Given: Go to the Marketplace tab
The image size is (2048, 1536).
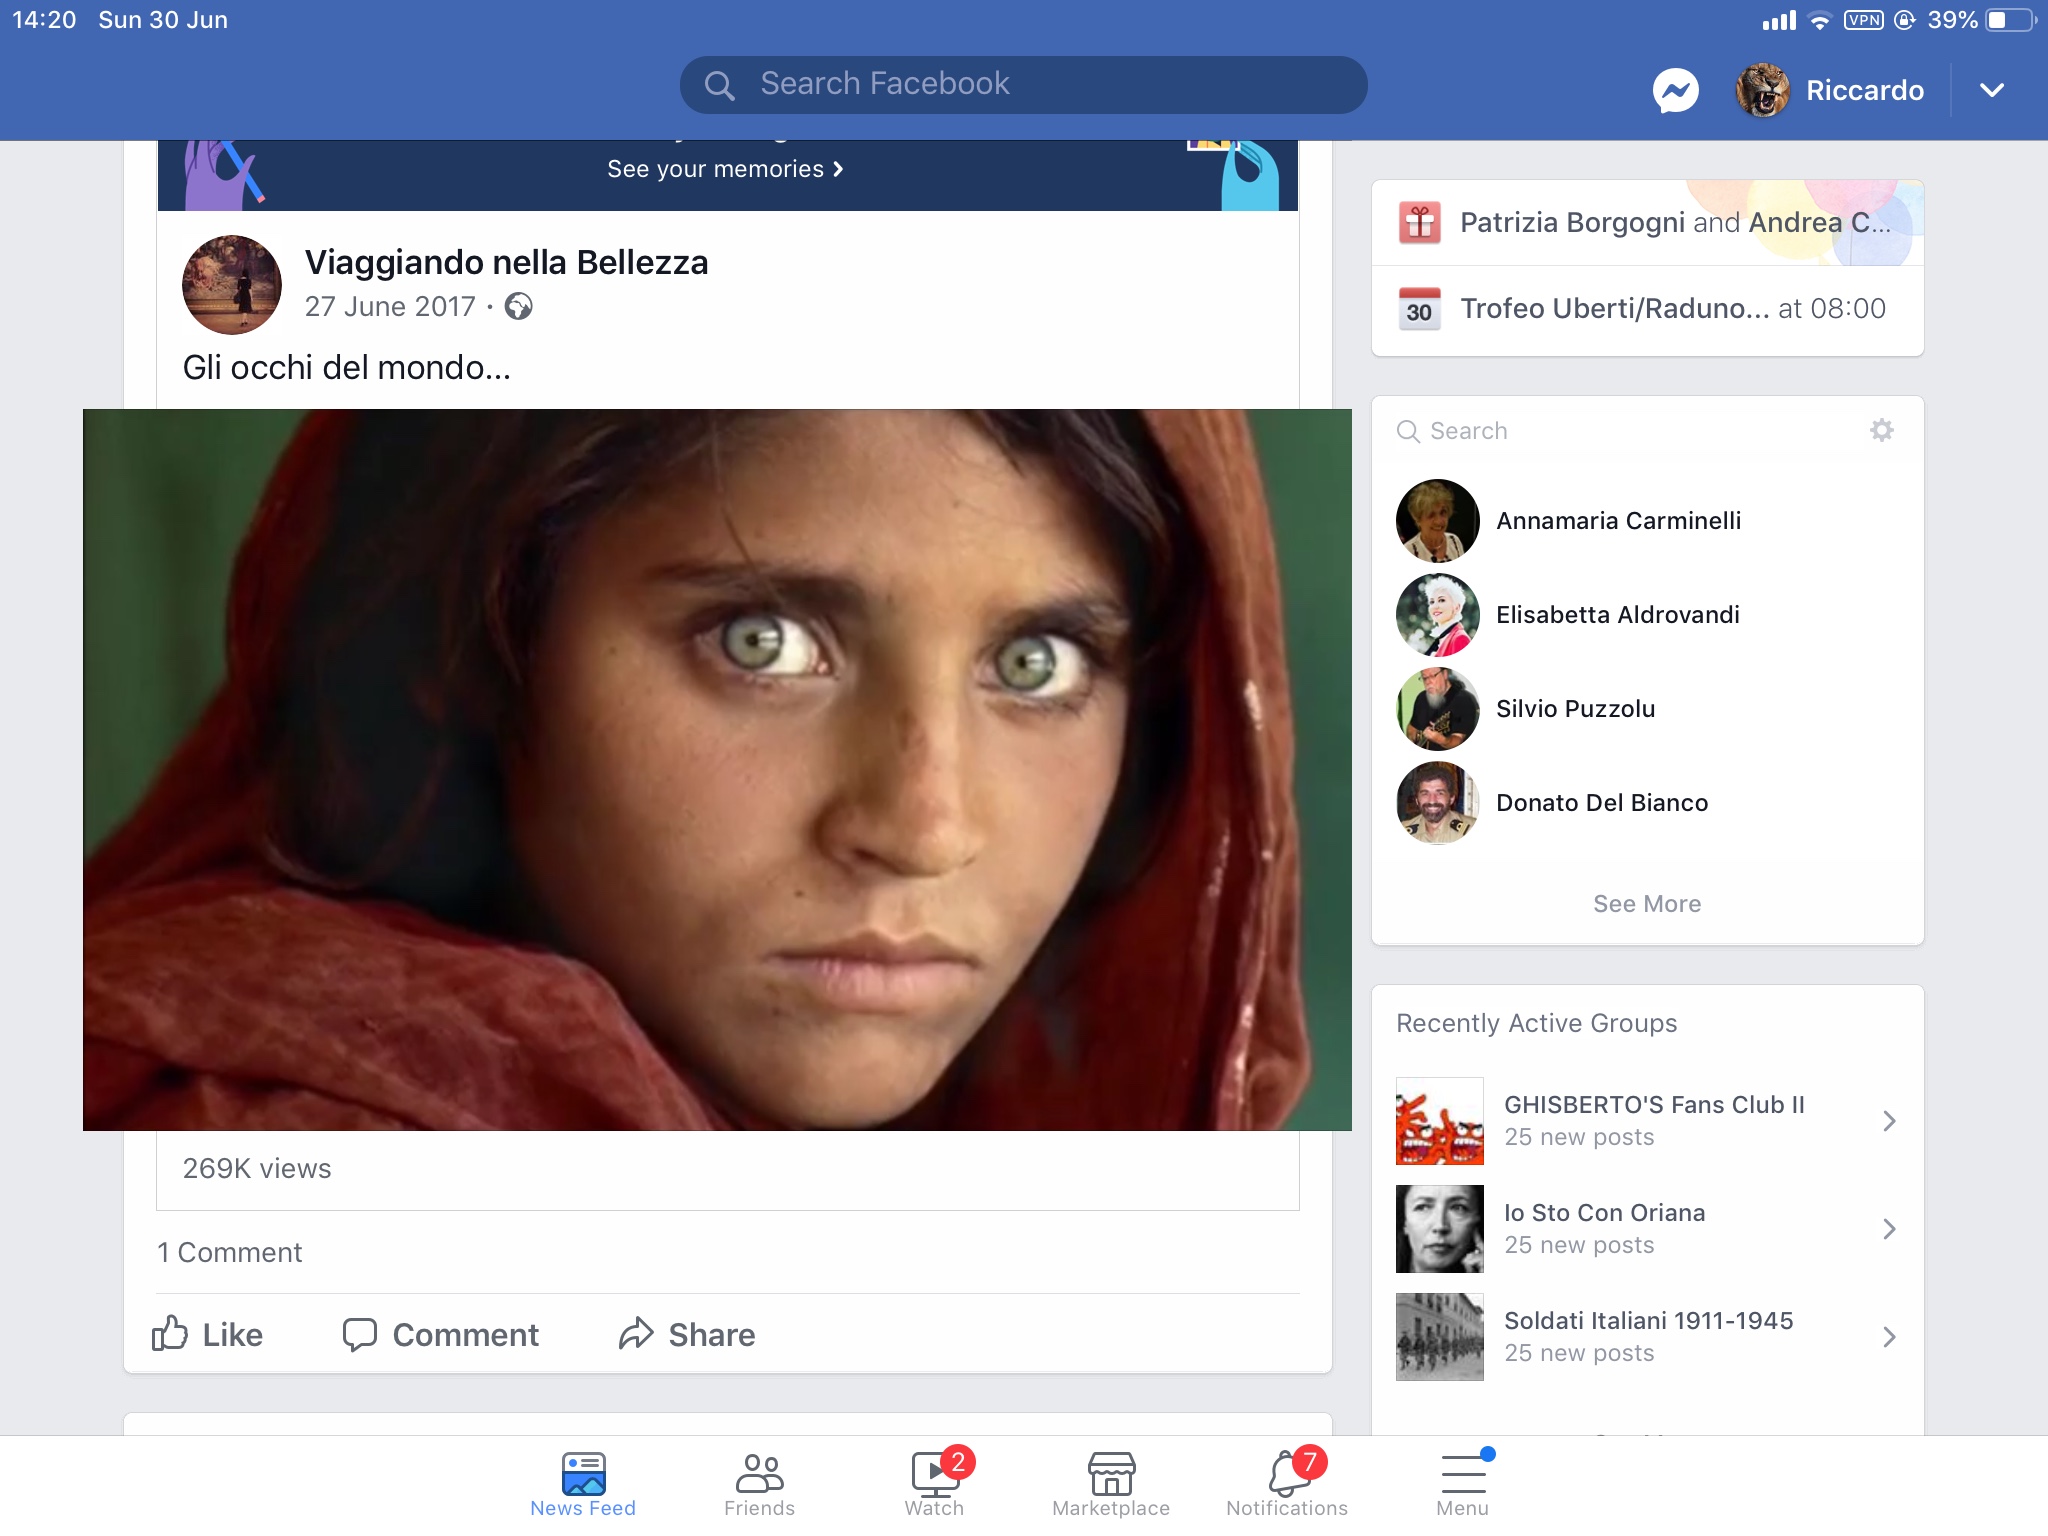Looking at the screenshot, I should (1111, 1485).
